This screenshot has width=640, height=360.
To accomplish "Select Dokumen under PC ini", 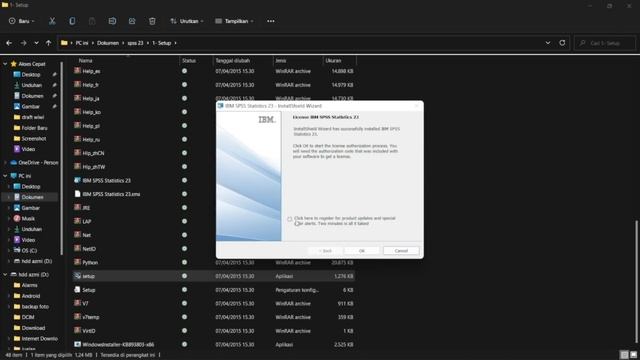I will pos(32,197).
